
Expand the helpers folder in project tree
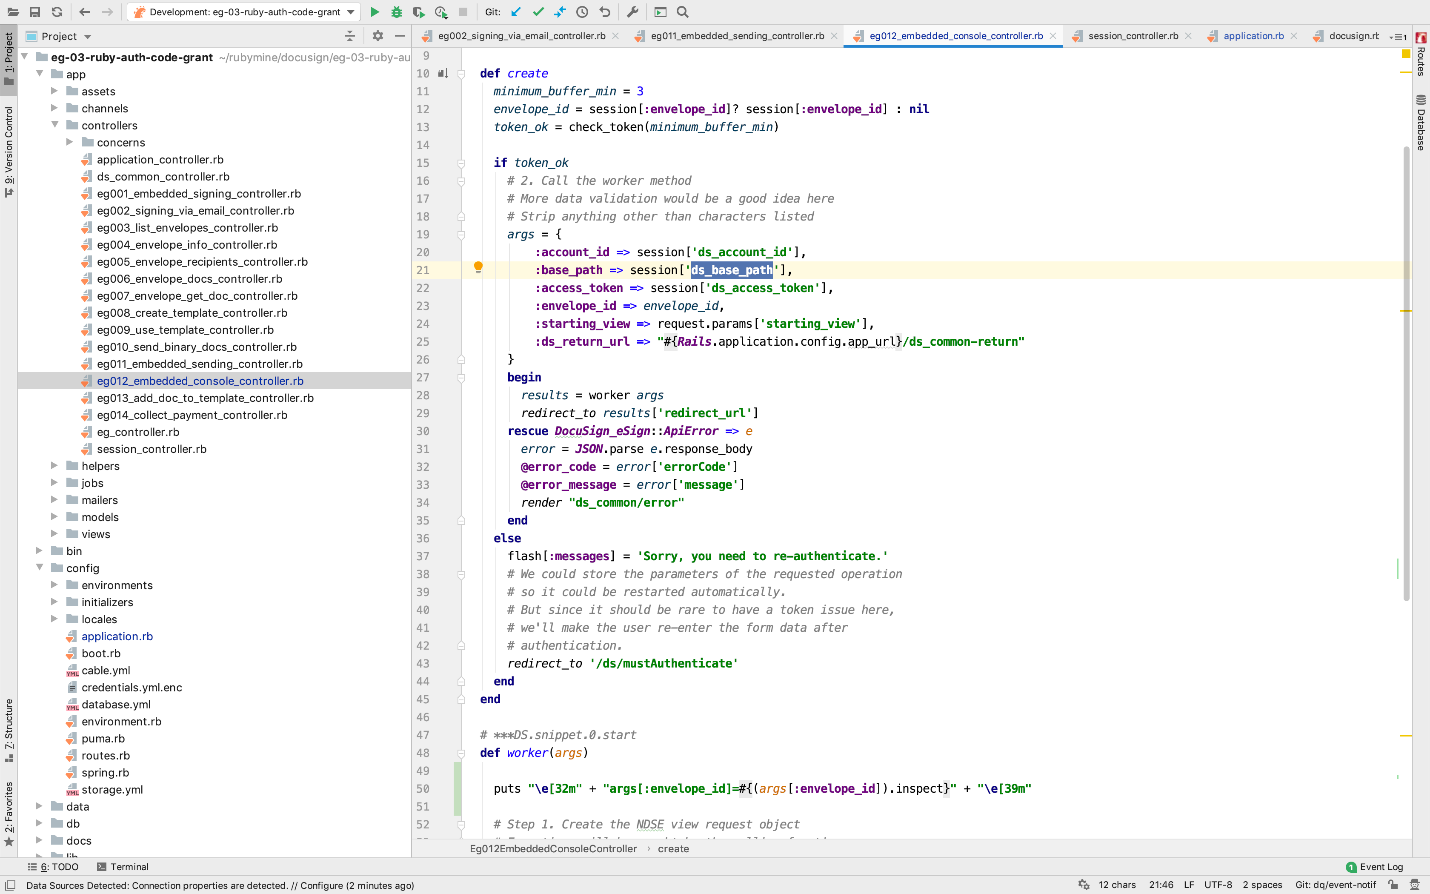coord(55,466)
